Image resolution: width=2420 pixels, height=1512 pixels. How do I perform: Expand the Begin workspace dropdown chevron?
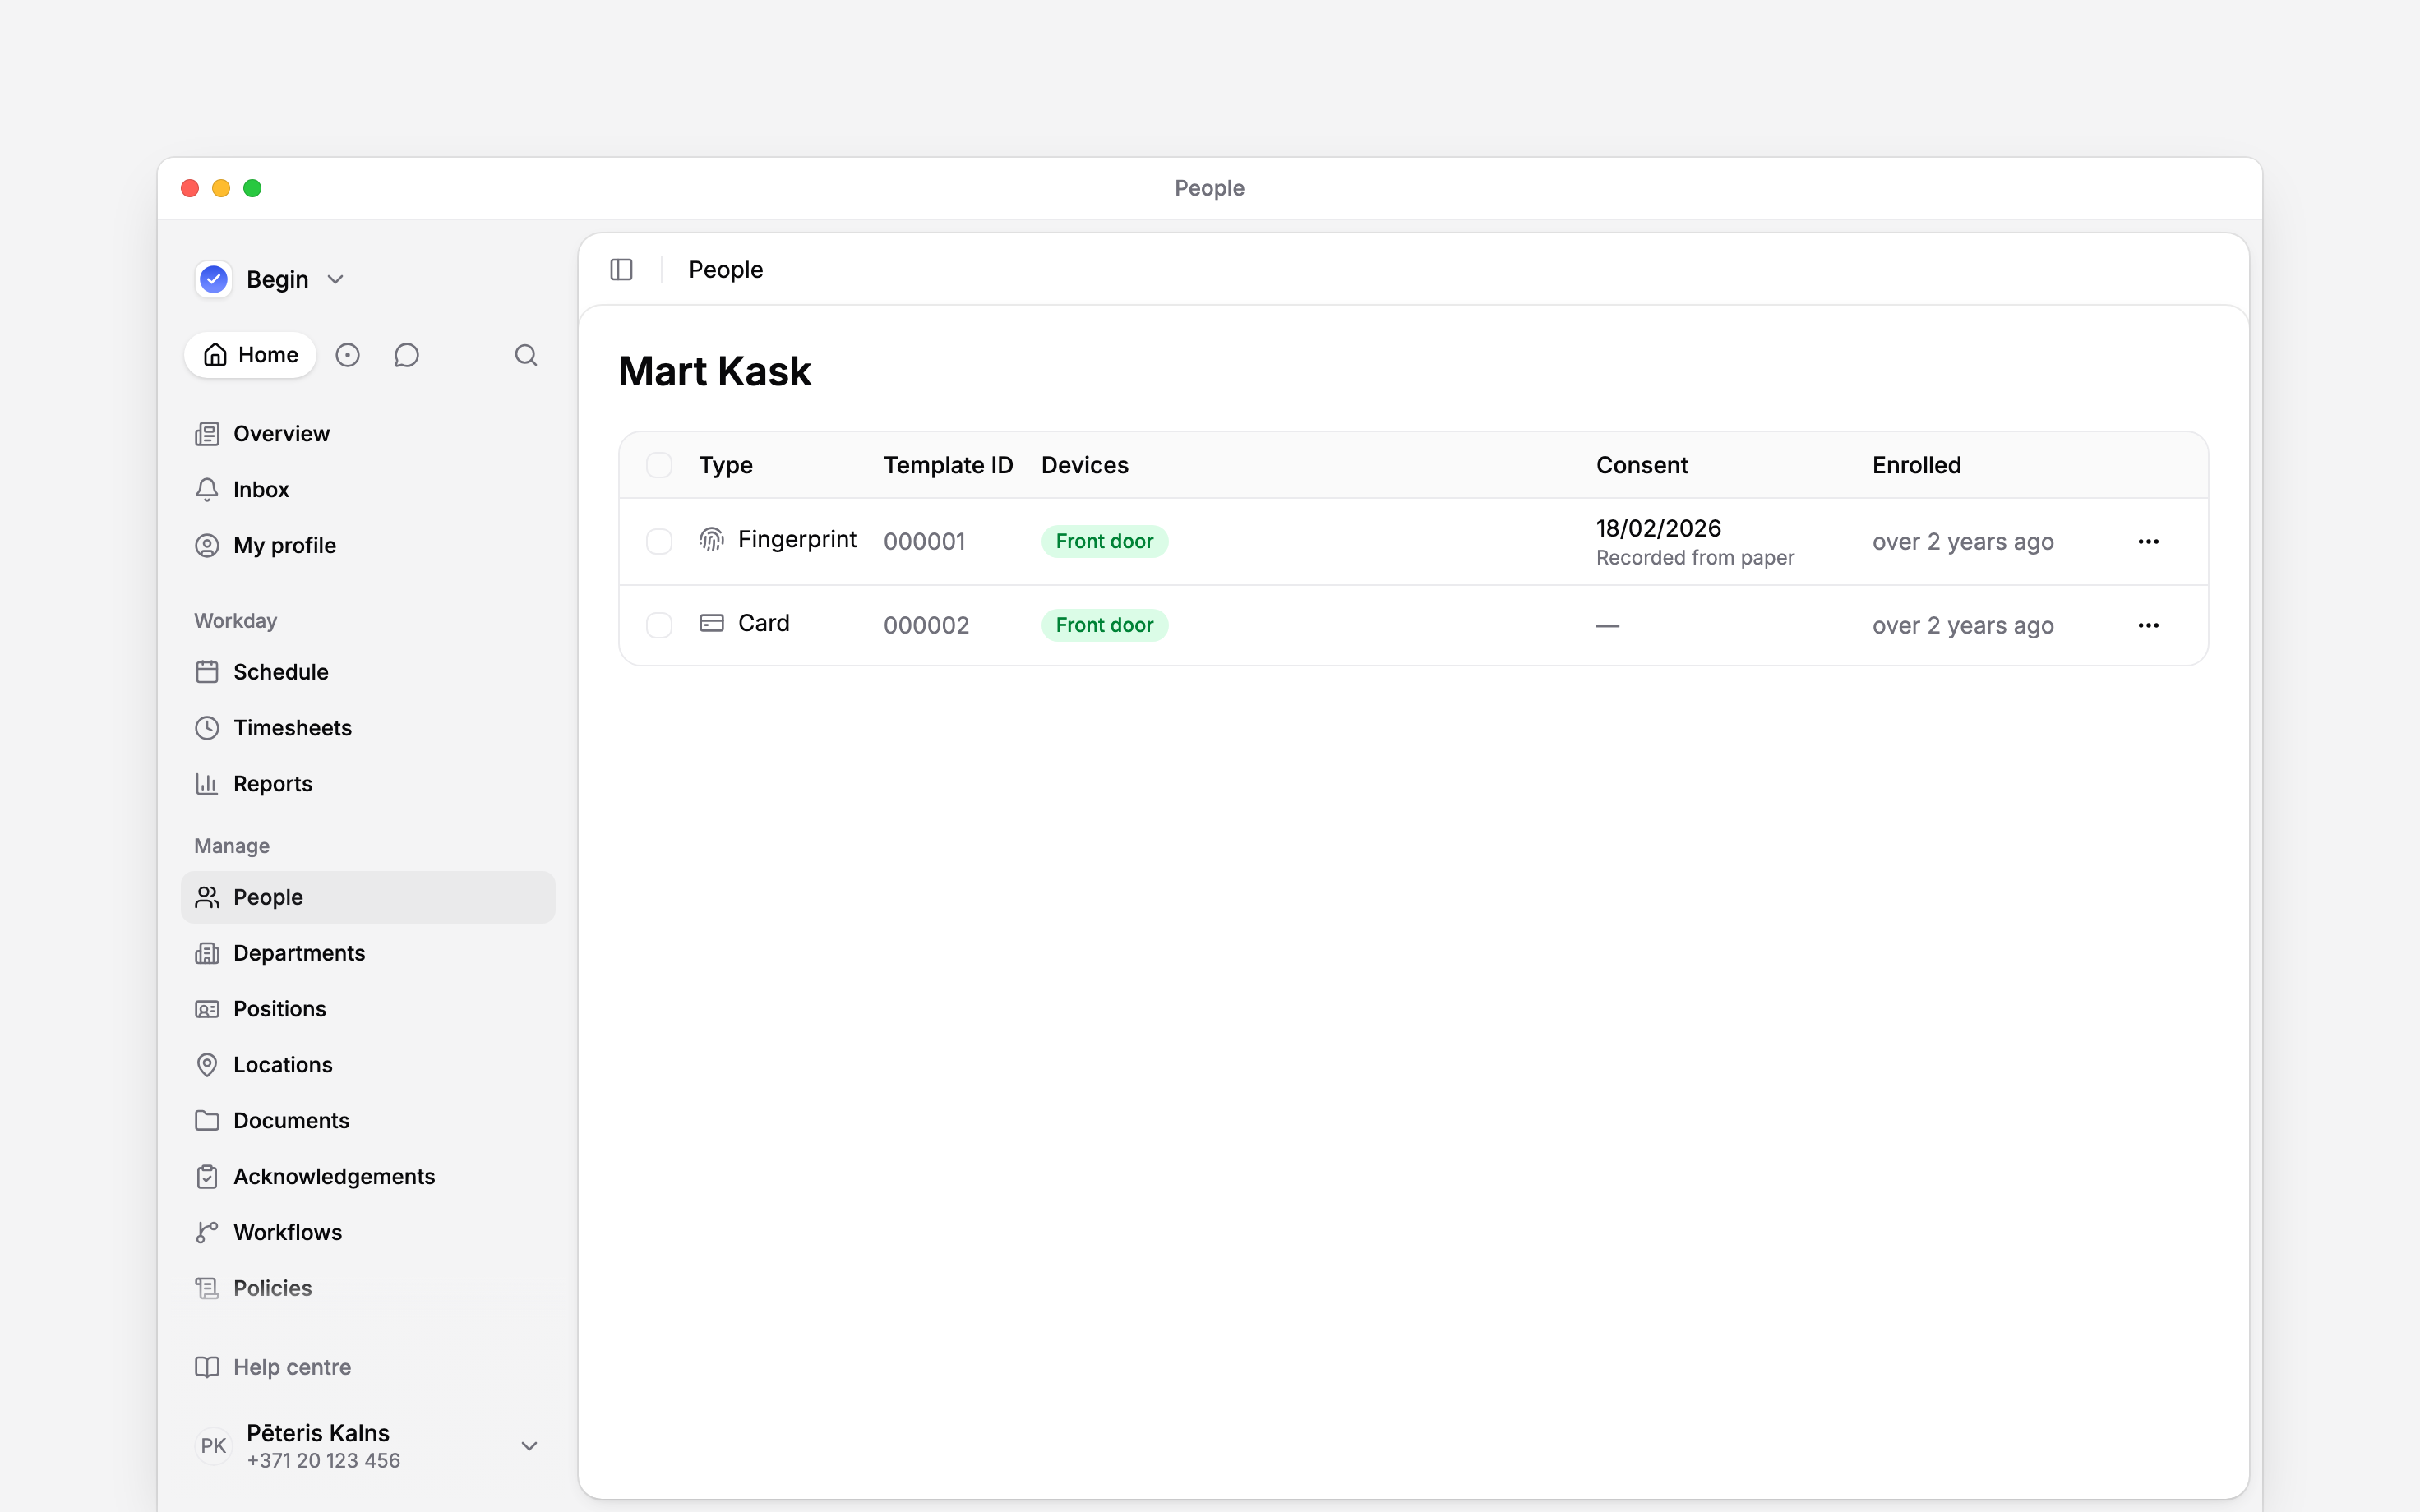336,279
